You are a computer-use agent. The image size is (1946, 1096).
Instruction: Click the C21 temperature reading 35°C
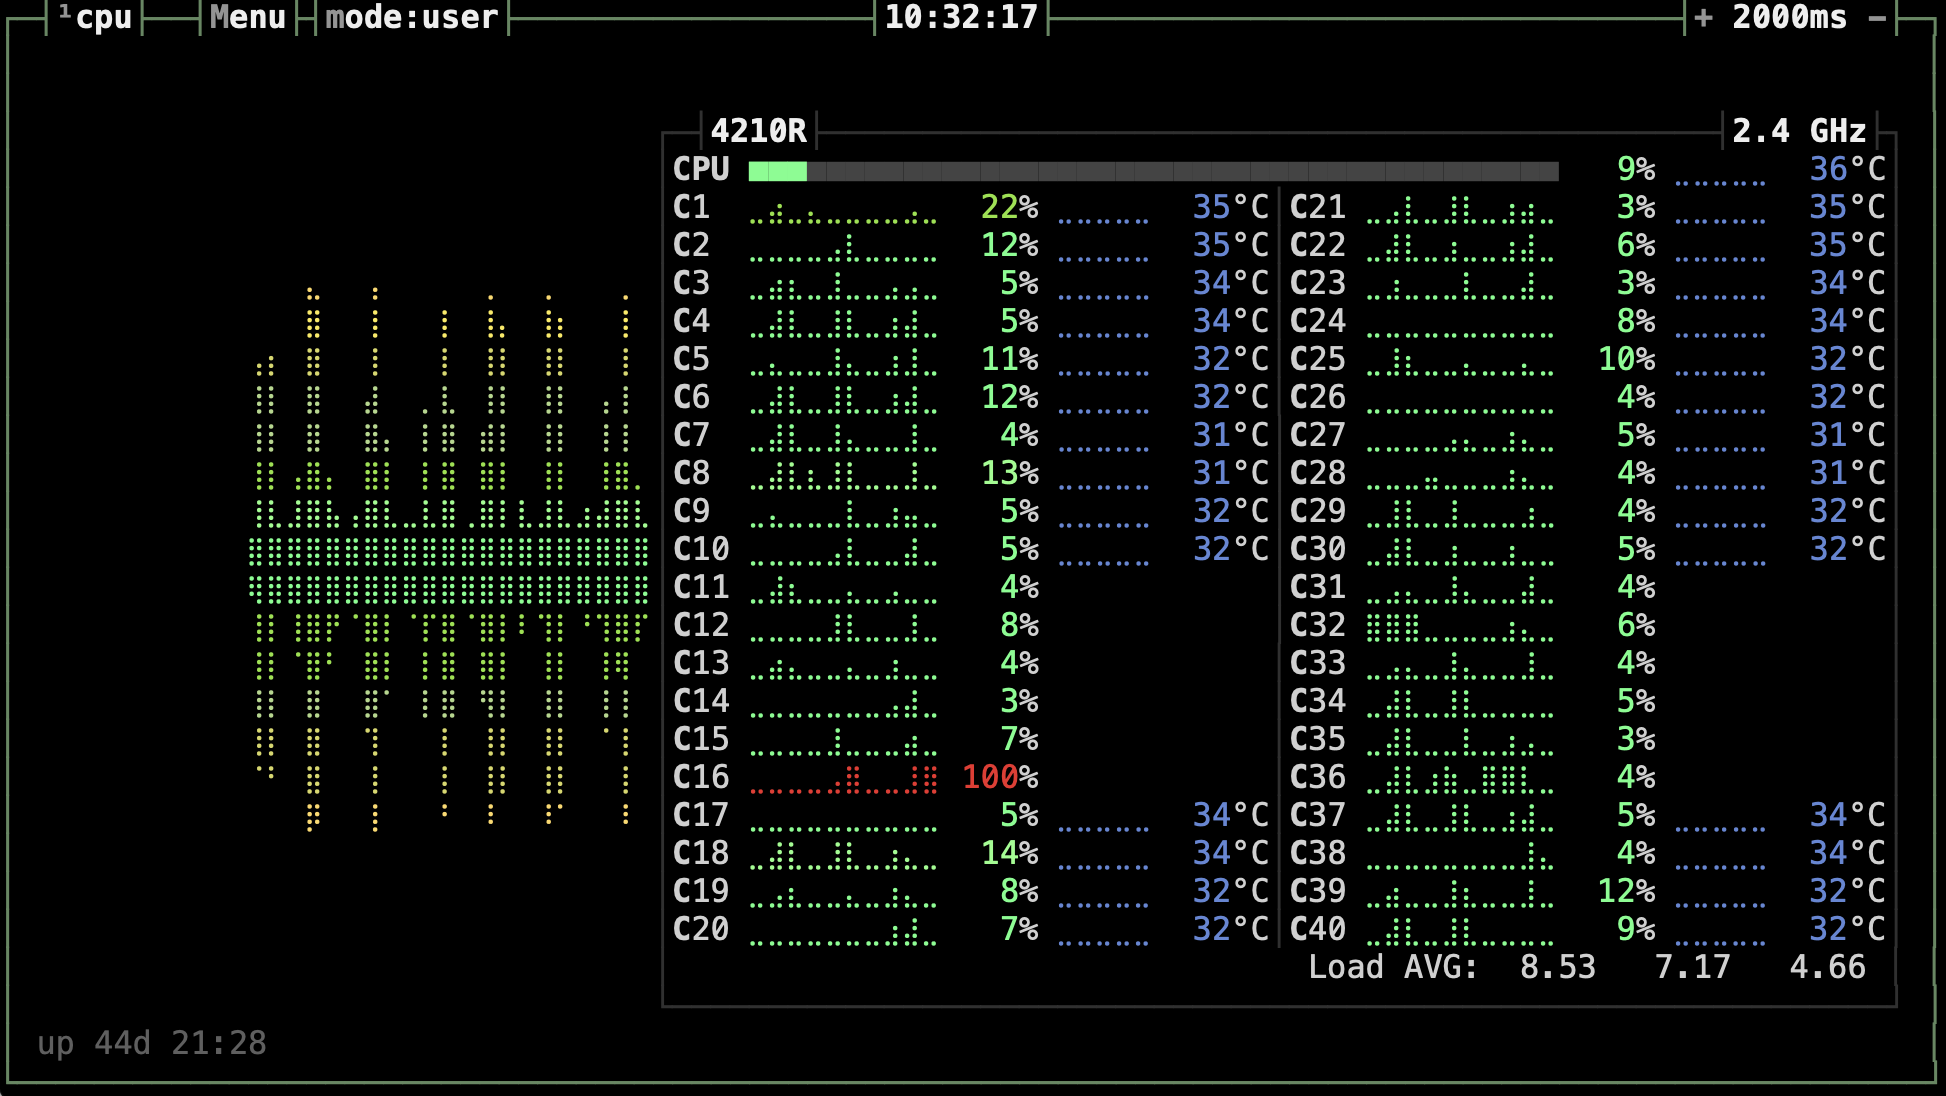[1844, 207]
